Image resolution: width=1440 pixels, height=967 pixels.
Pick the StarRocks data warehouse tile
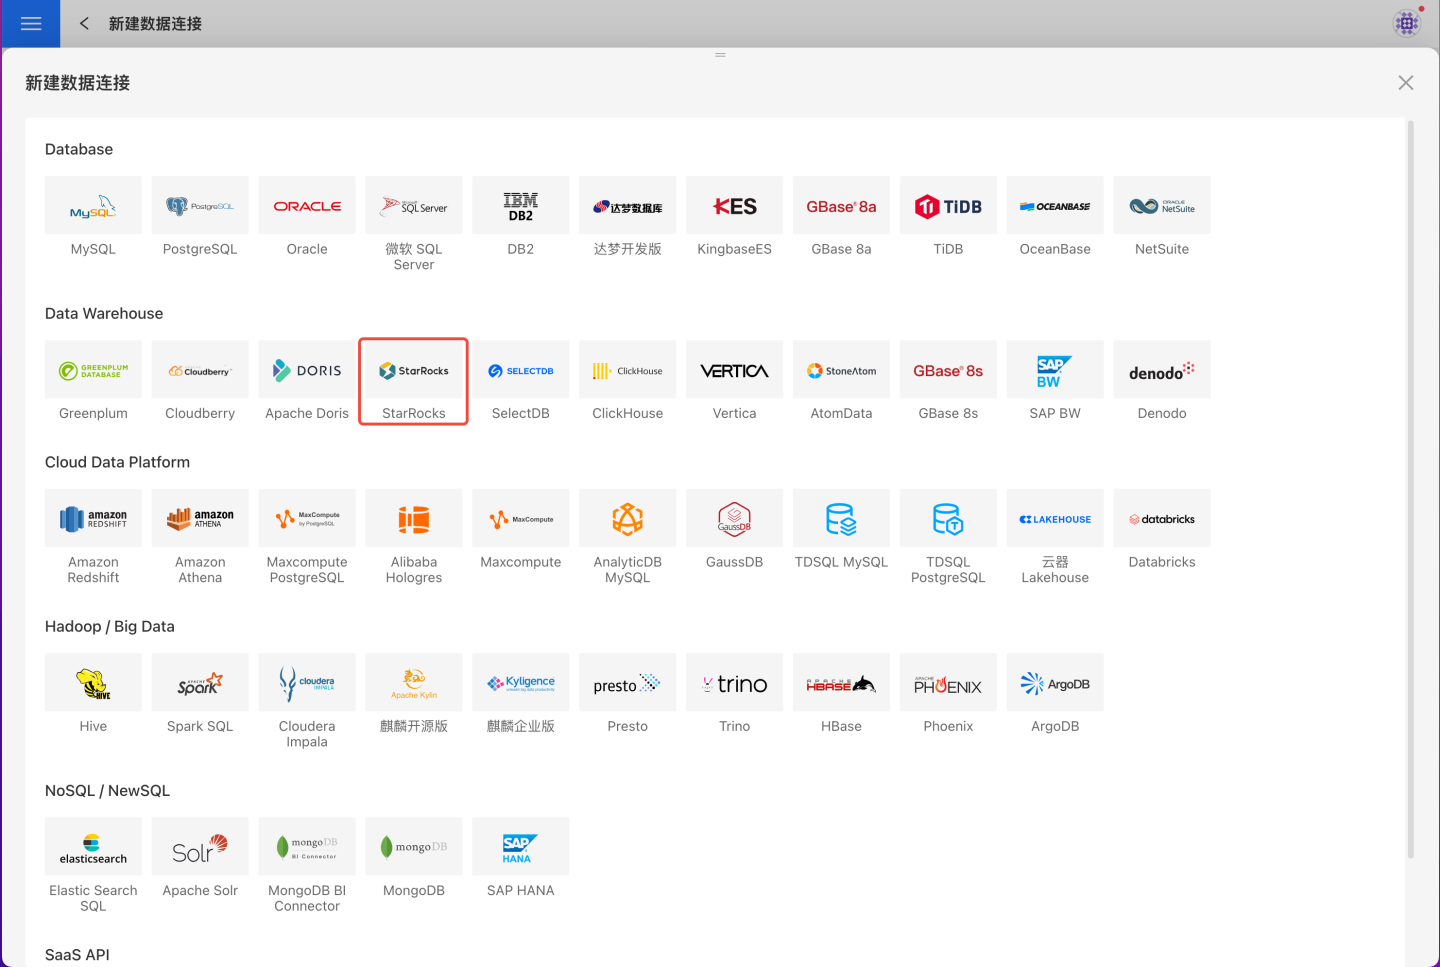[414, 371]
